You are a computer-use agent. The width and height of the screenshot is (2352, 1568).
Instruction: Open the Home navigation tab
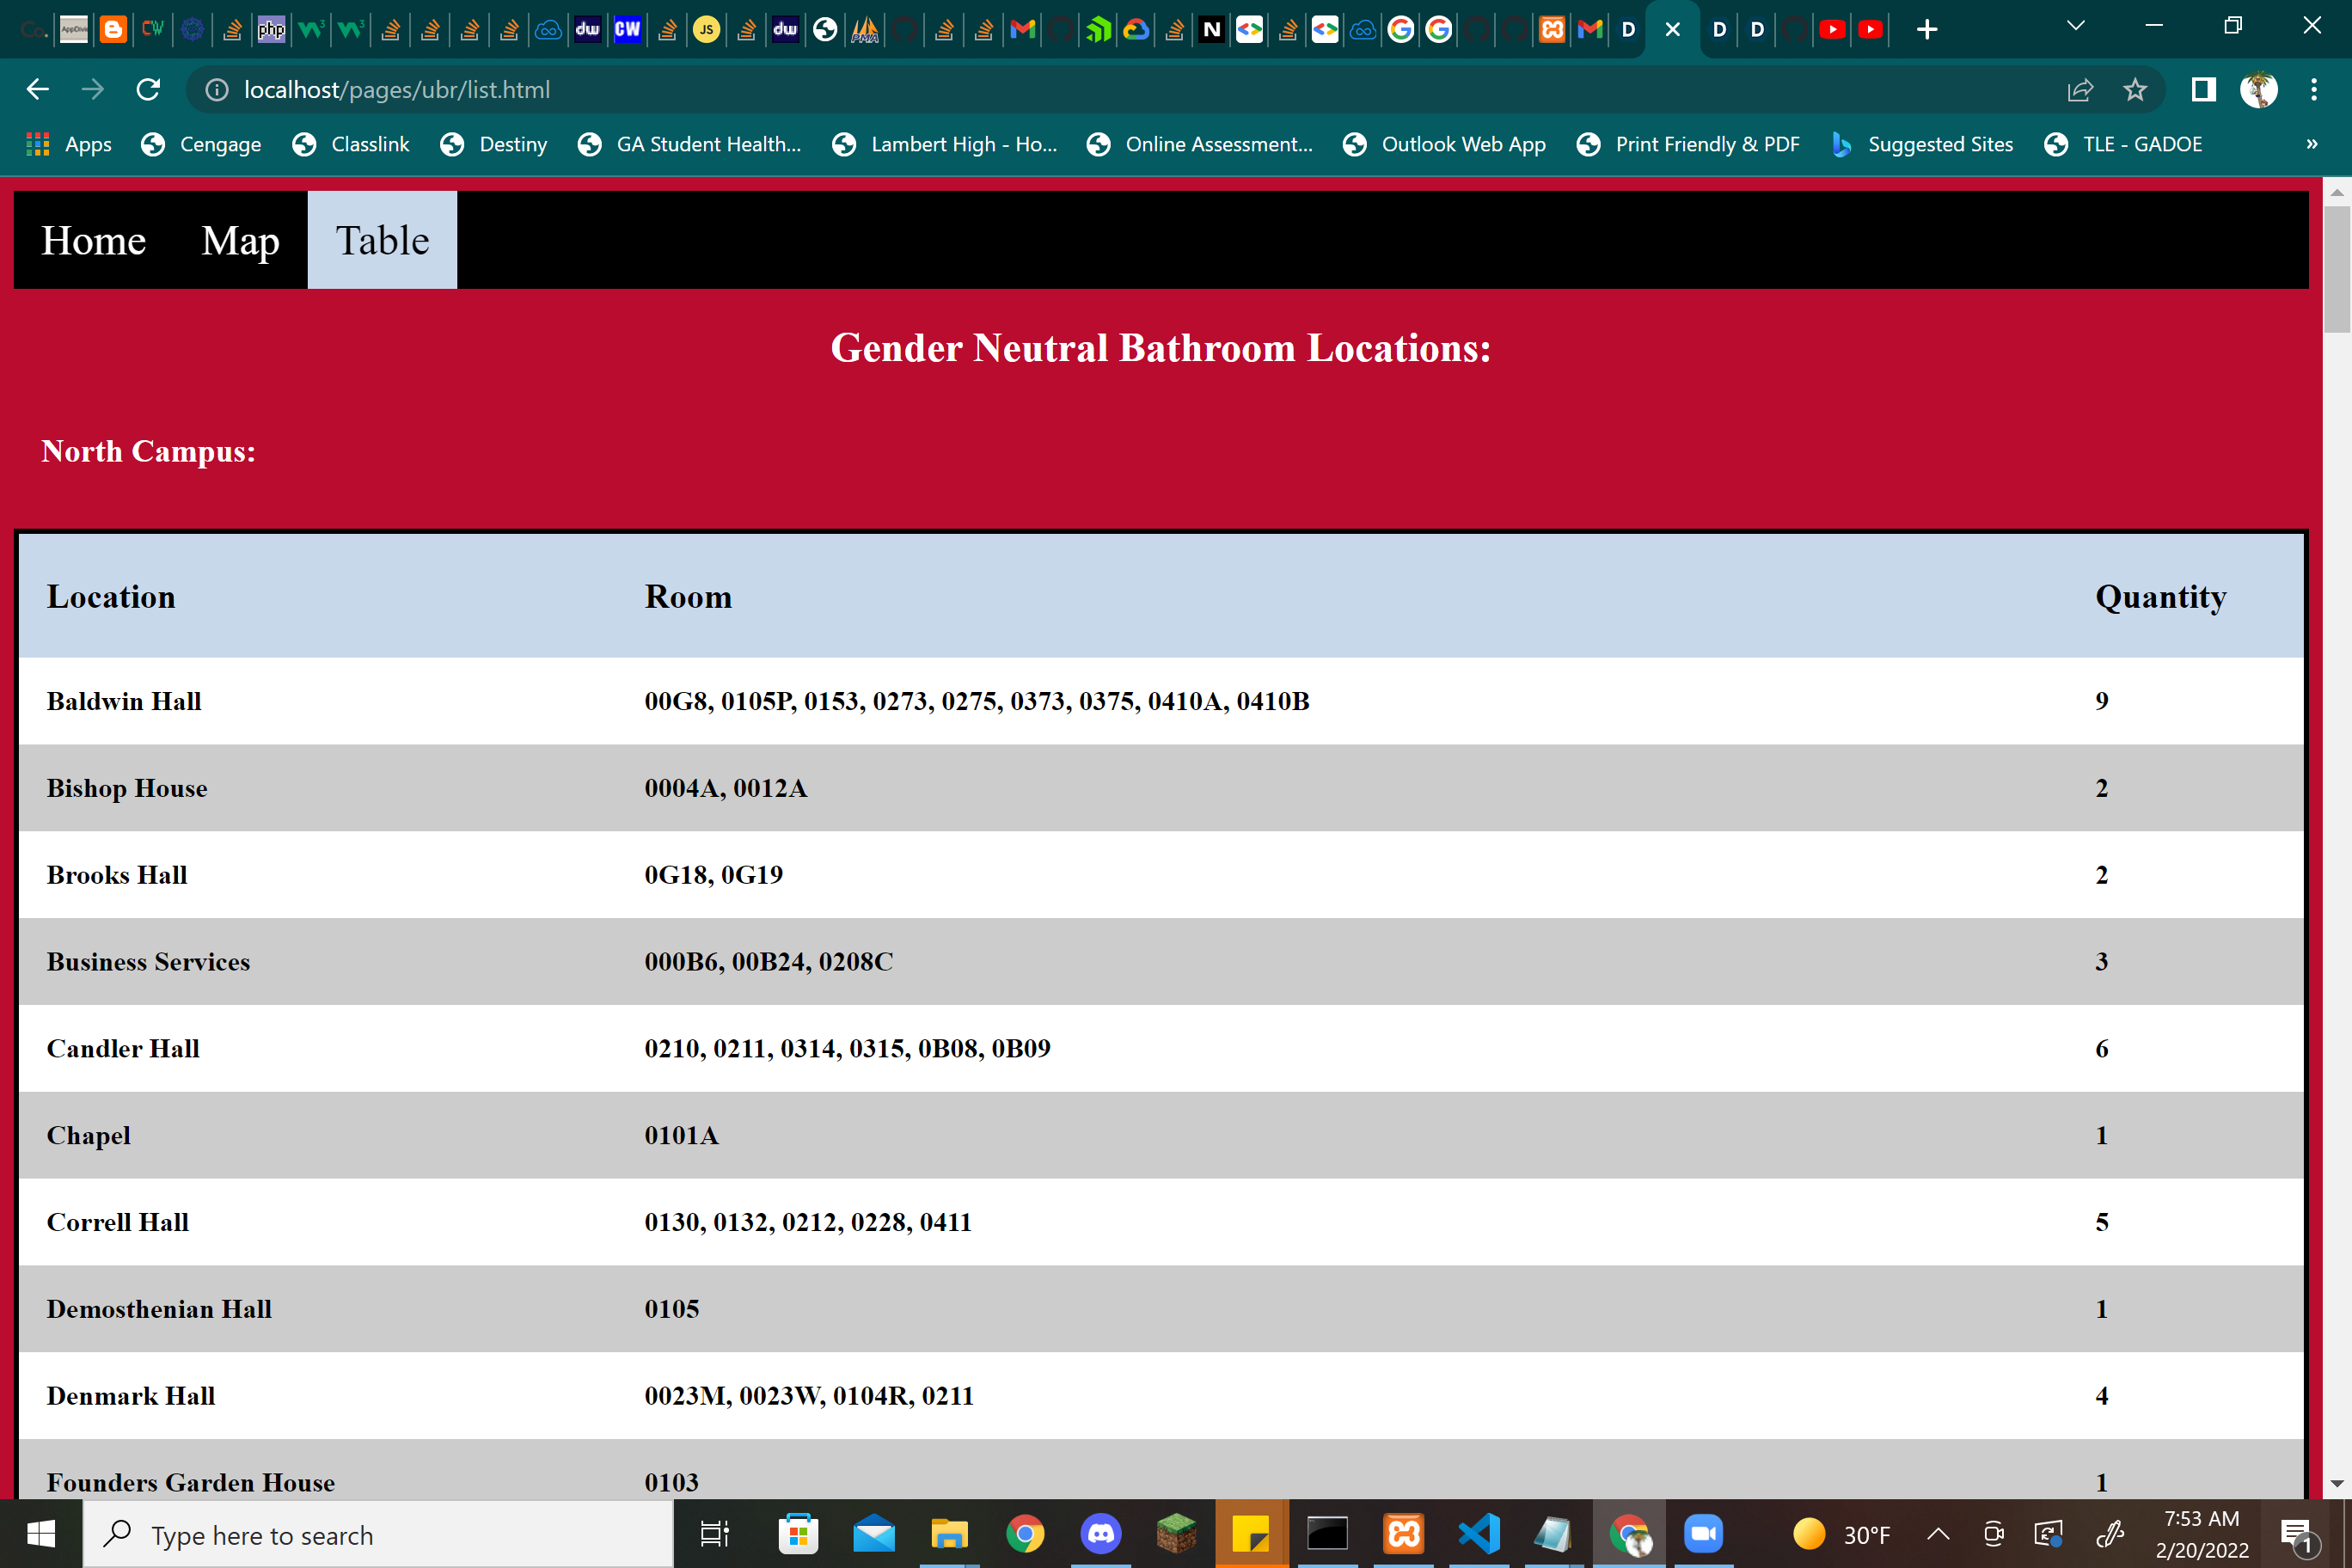pos(93,240)
